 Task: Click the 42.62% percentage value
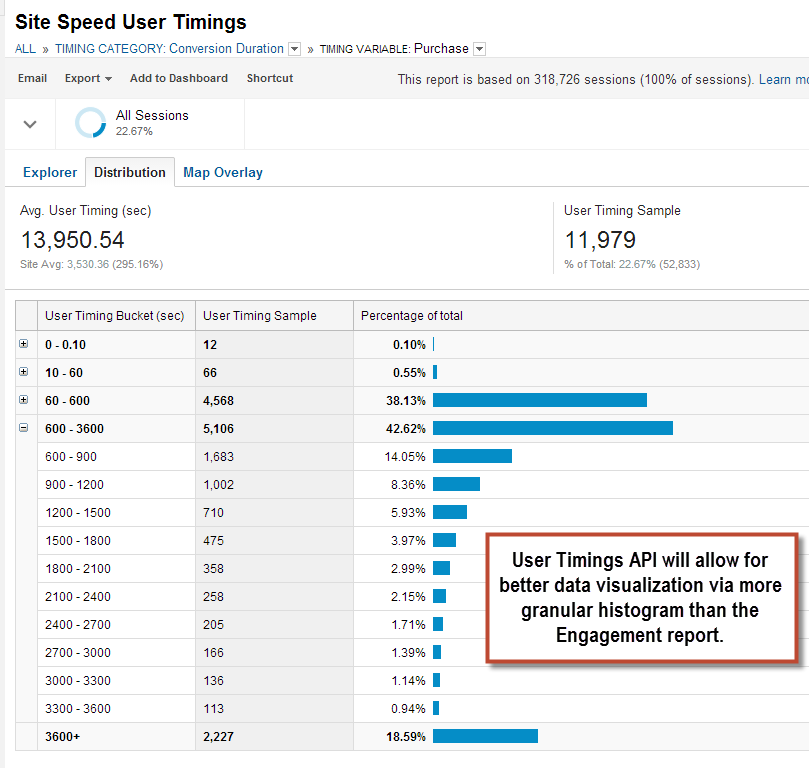[406, 429]
